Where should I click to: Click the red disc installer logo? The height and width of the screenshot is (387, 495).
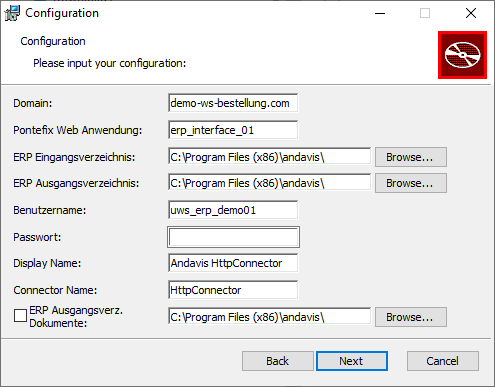tap(462, 55)
